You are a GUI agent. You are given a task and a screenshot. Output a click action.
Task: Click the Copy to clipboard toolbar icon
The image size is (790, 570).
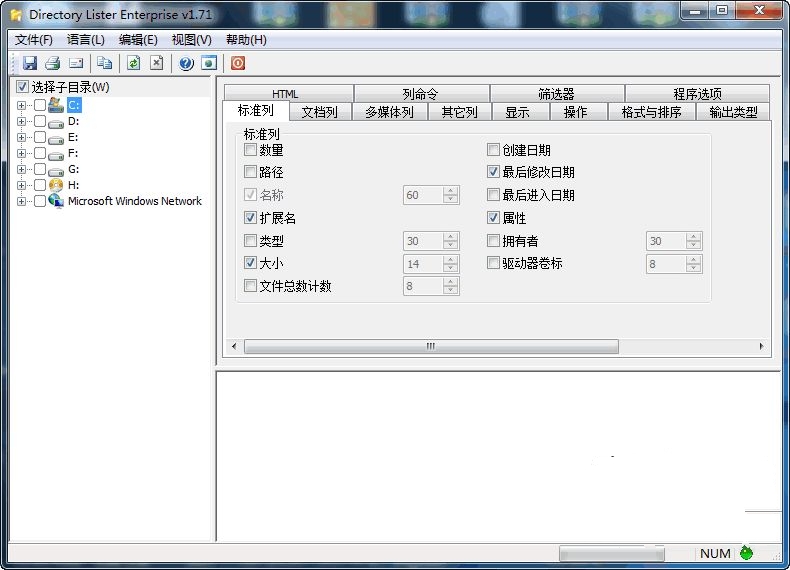pos(104,63)
